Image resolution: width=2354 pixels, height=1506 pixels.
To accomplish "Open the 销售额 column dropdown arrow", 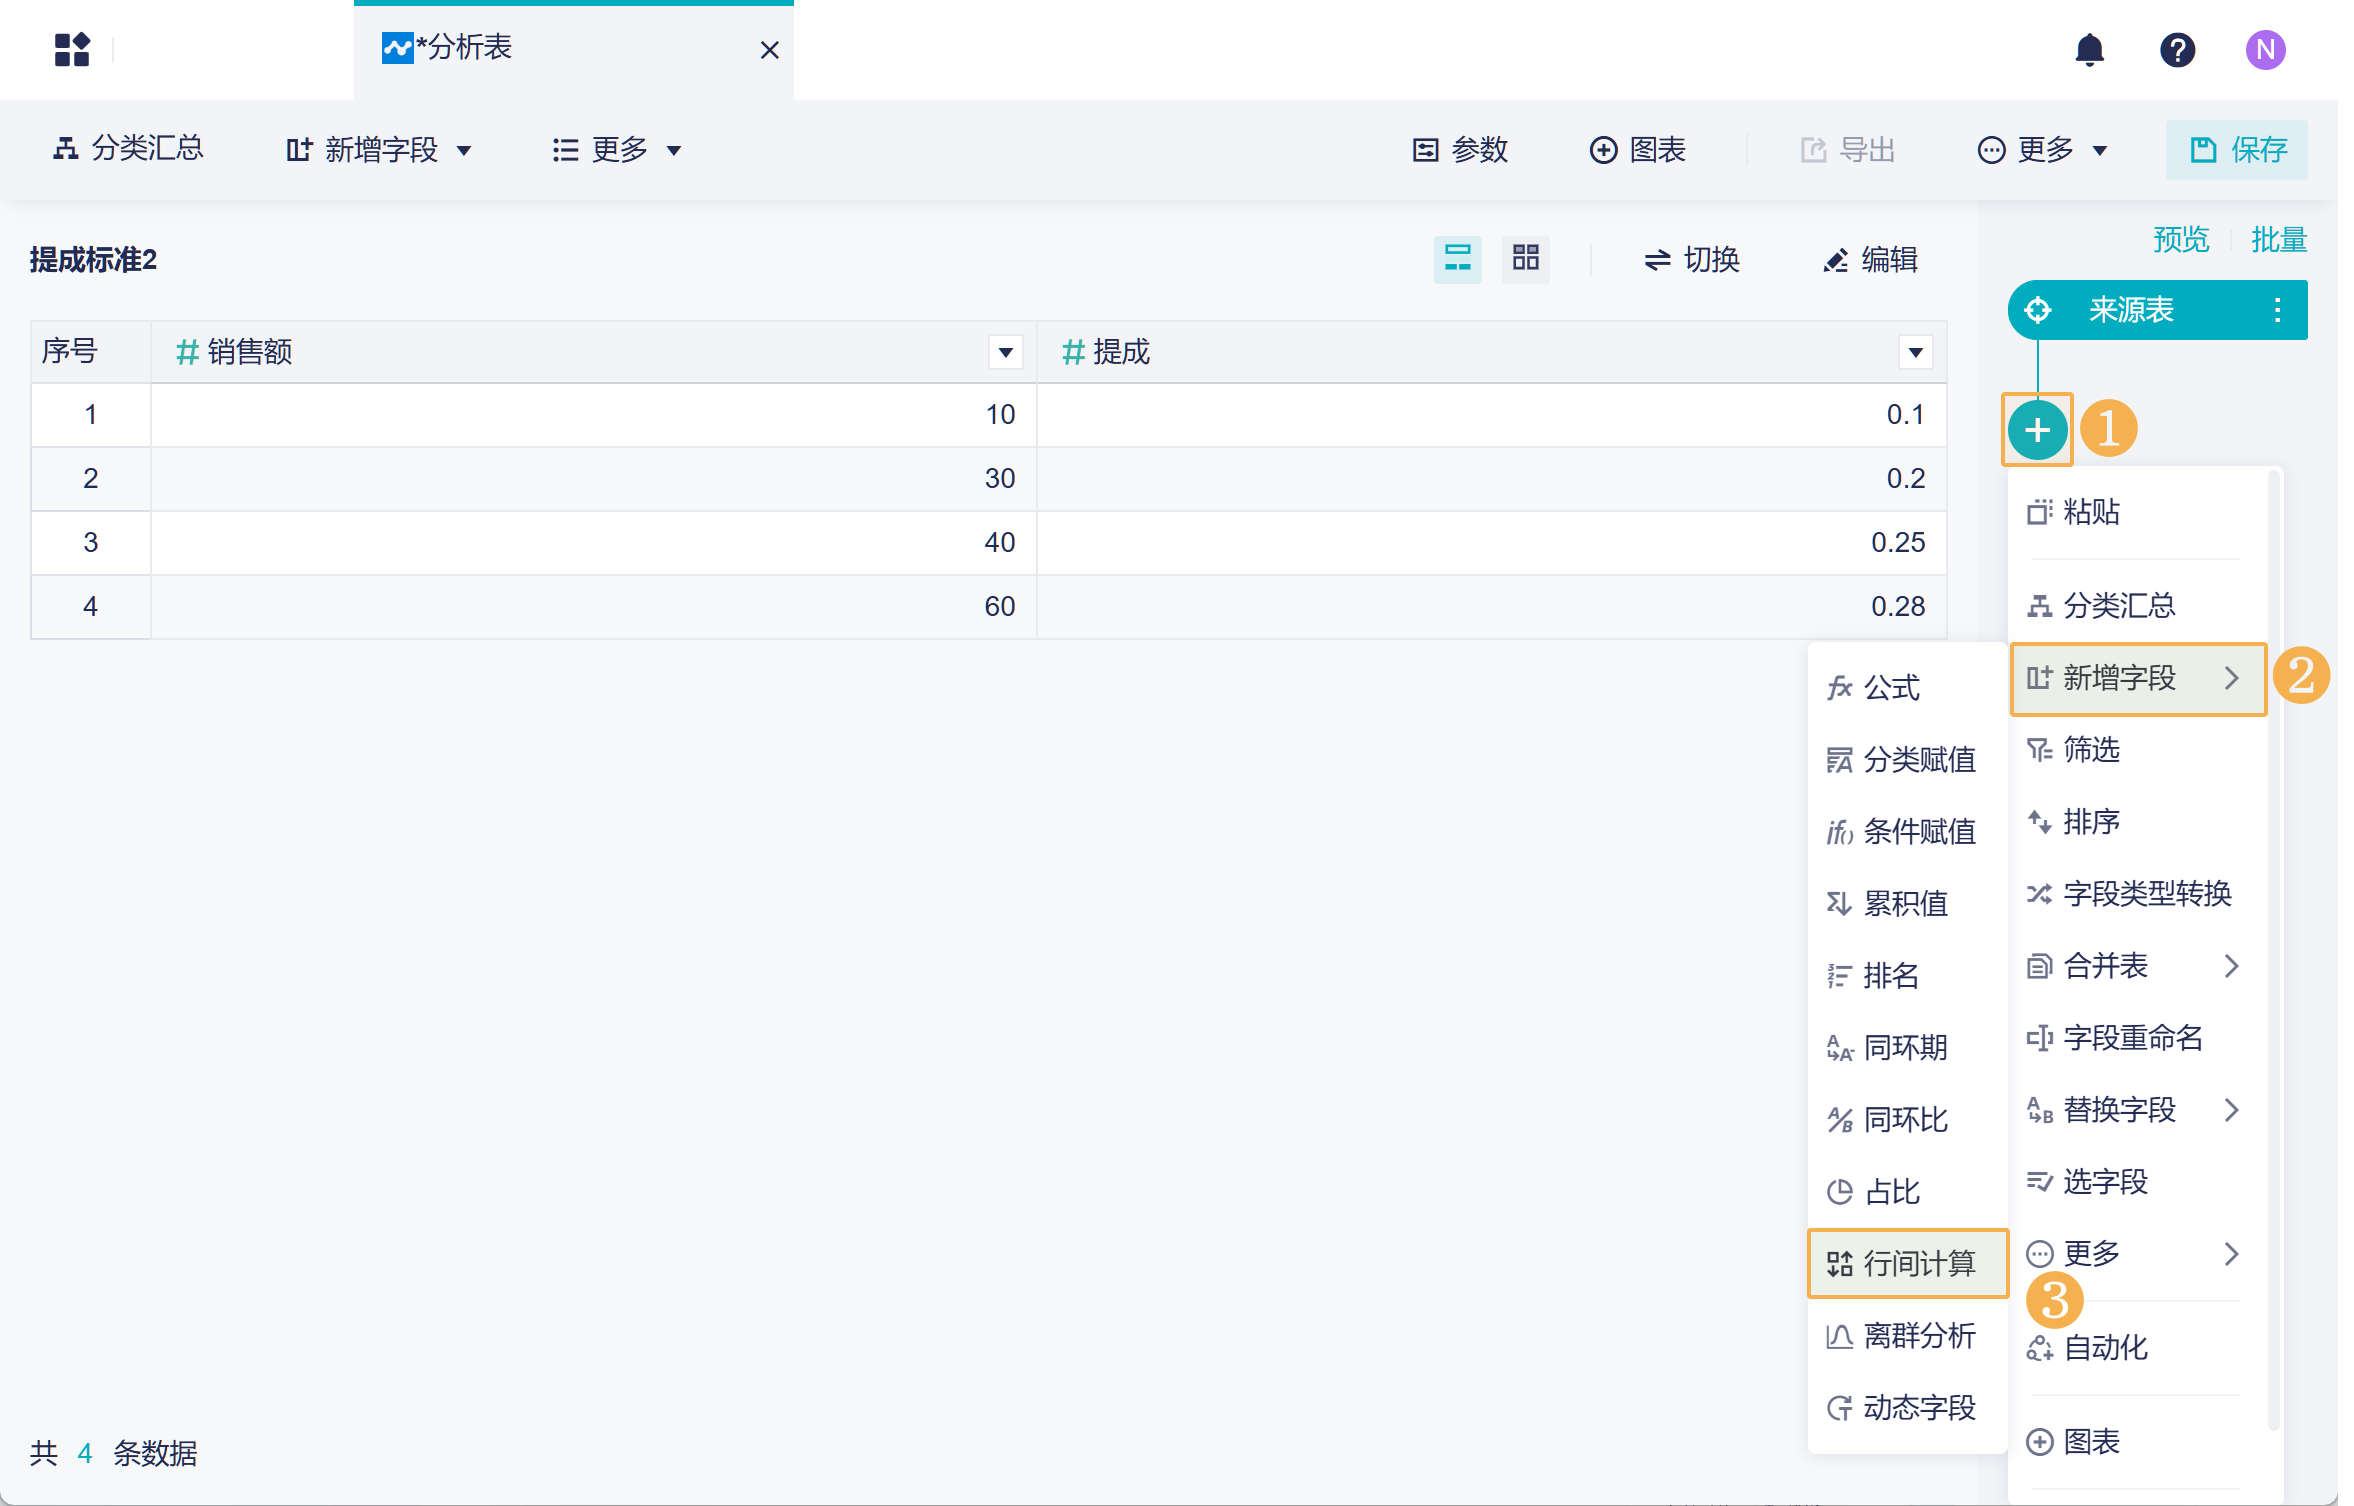I will (x=1005, y=352).
